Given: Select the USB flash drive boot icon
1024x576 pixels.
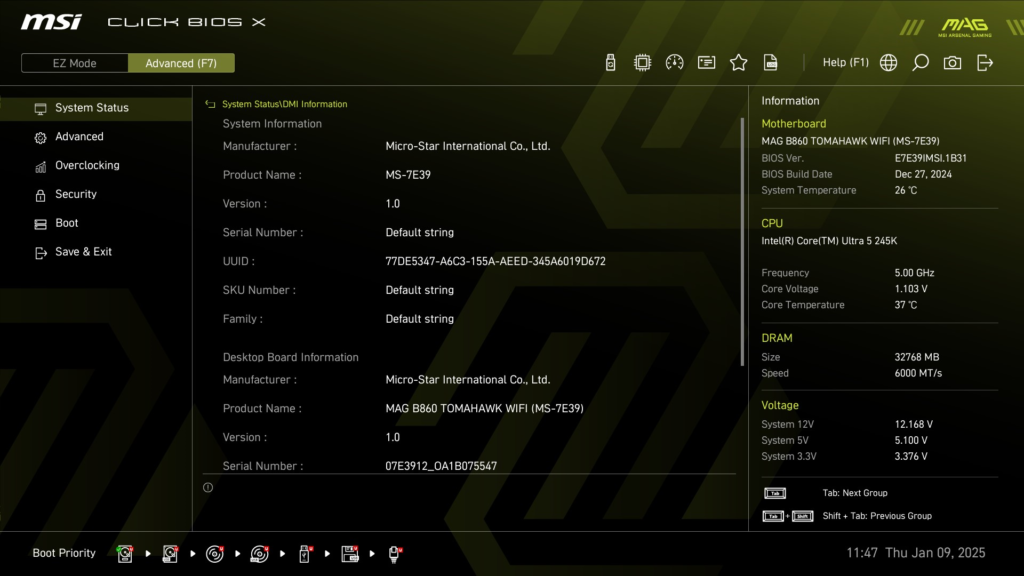Looking at the screenshot, I should click(304, 553).
